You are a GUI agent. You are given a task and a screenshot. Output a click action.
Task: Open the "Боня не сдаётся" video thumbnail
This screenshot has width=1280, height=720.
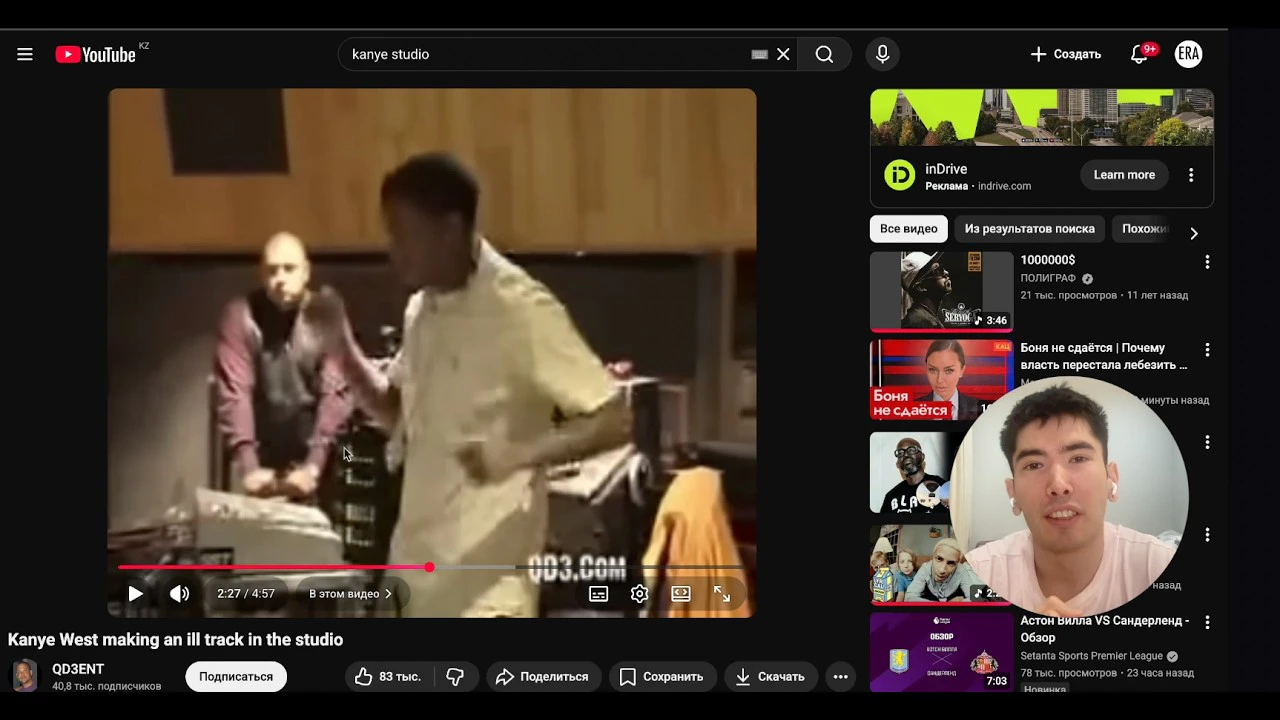[941, 379]
